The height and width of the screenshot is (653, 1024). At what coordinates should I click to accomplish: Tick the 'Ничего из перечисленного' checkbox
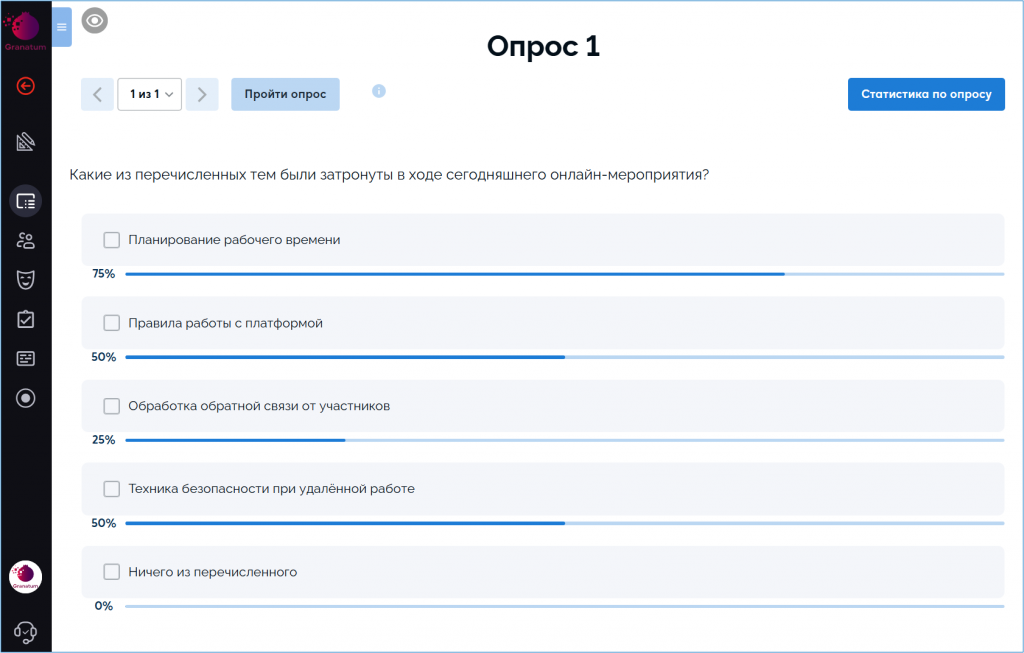112,572
